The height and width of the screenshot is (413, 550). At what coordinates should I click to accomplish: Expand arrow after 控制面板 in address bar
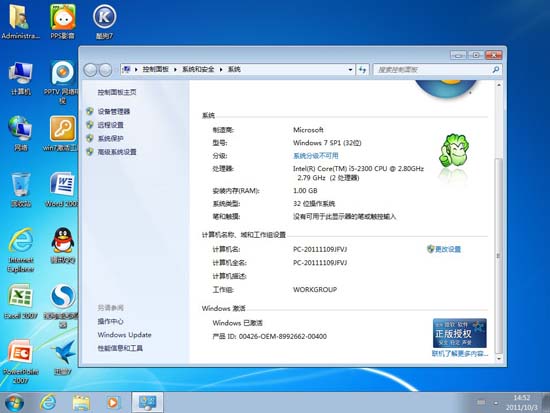175,69
